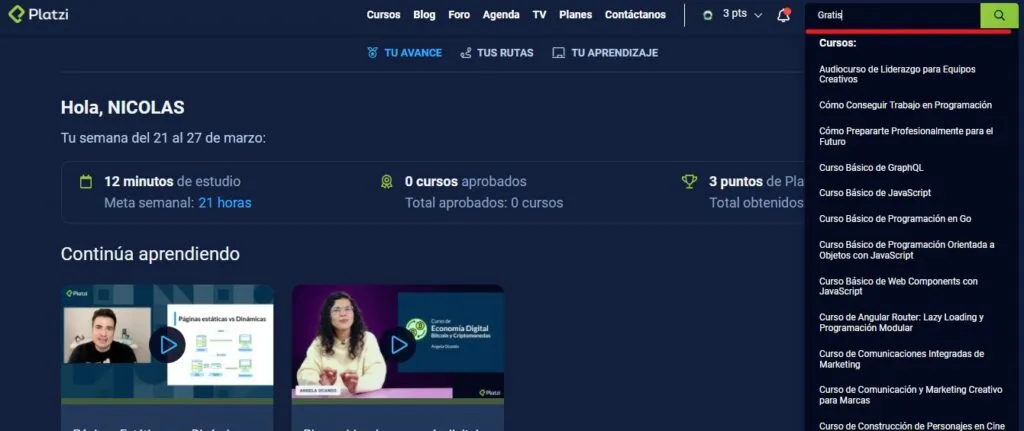Click the medal icon beside TU AVANCE

tap(372, 53)
